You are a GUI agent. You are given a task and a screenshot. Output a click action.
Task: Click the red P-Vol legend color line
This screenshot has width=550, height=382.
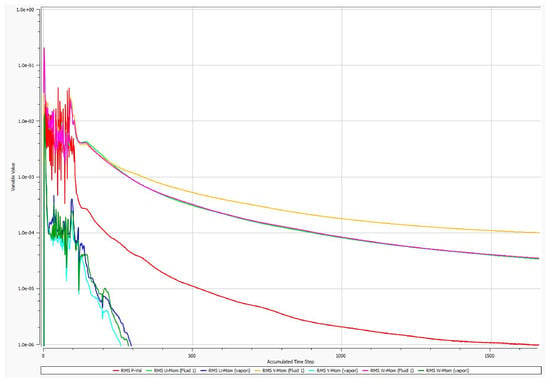(116, 370)
